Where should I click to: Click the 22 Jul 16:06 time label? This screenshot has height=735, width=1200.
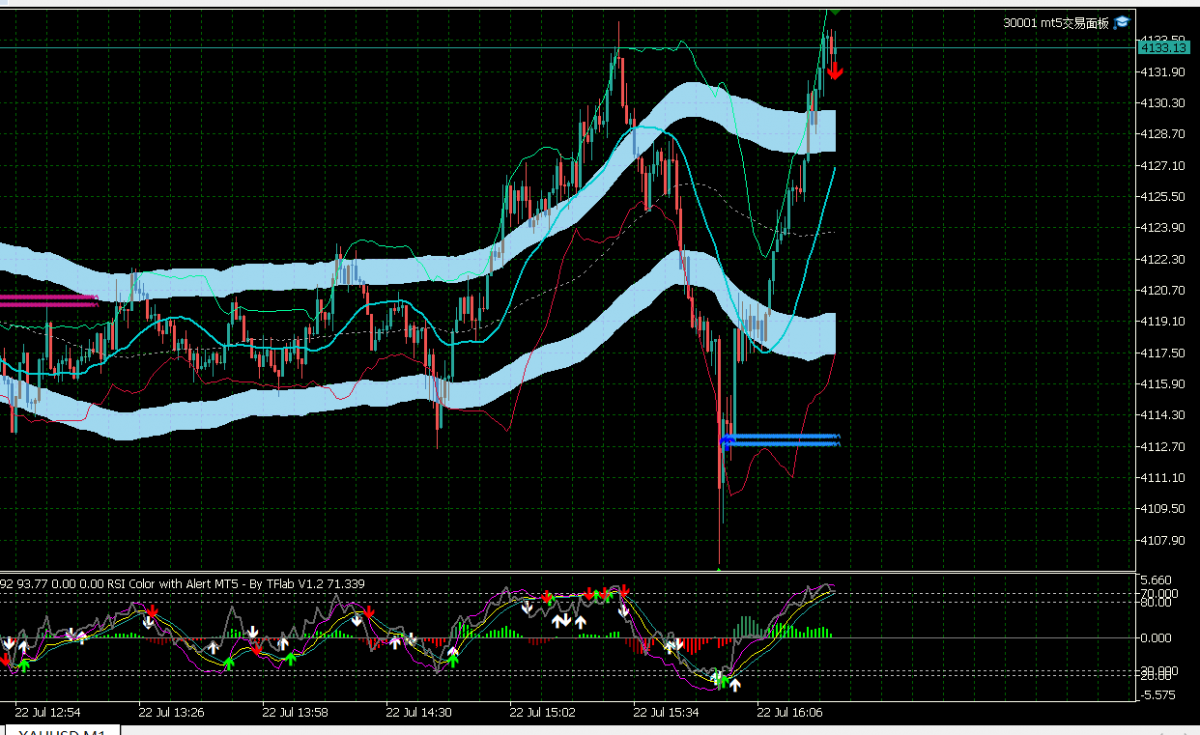(x=788, y=713)
